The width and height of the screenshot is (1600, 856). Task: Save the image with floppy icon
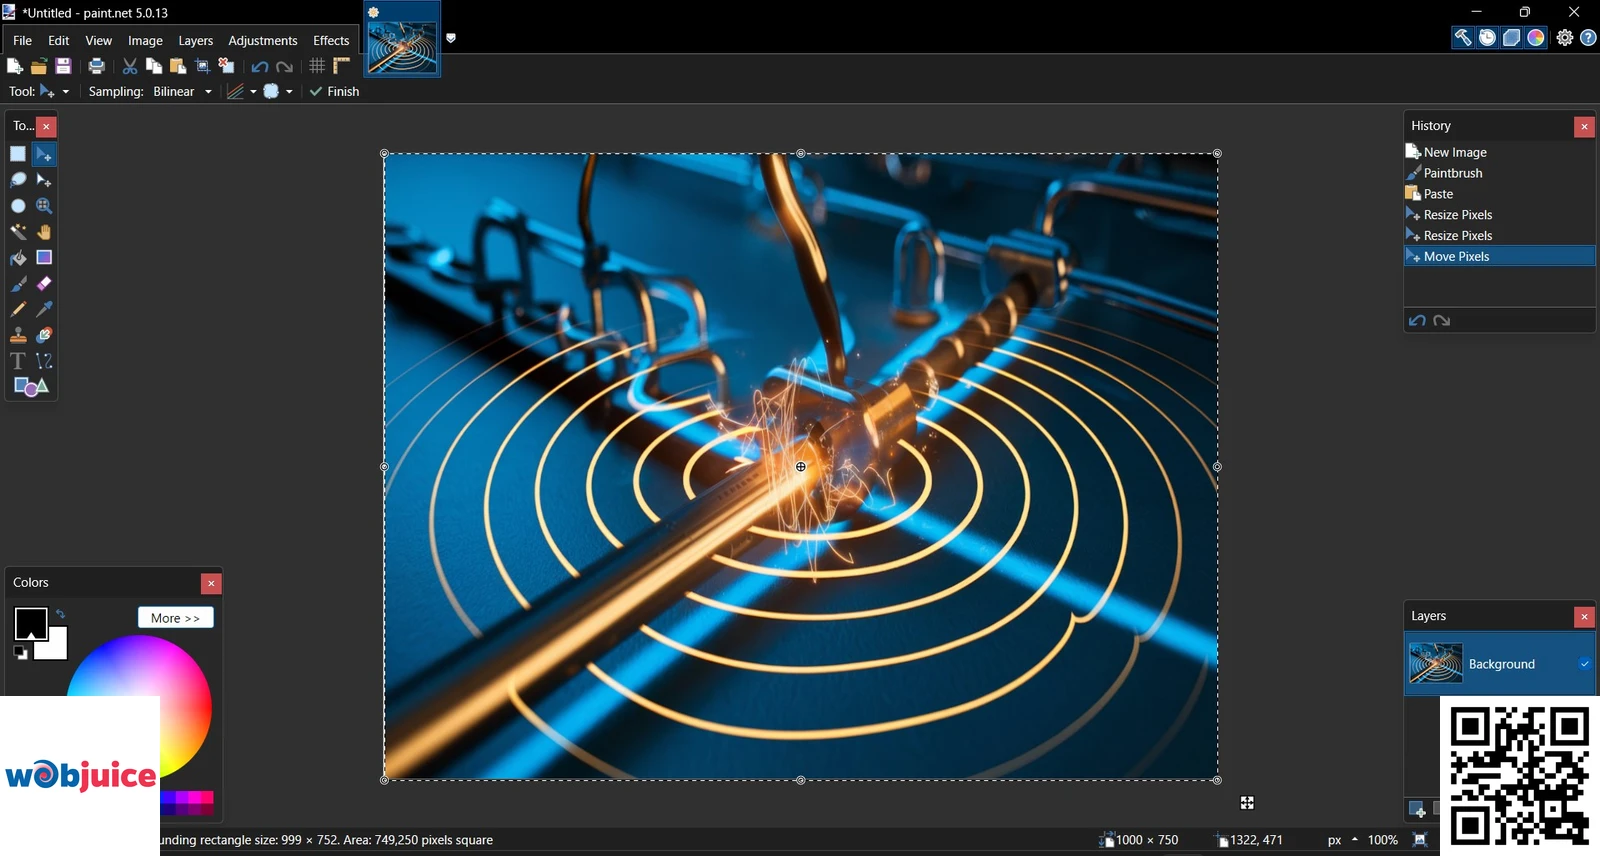click(63, 66)
